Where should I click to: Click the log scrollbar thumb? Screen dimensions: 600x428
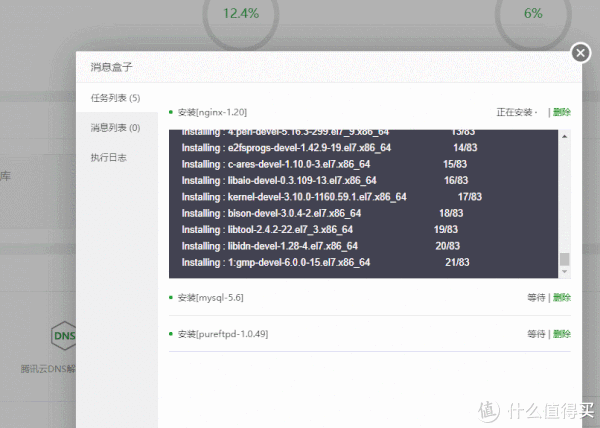click(x=564, y=259)
